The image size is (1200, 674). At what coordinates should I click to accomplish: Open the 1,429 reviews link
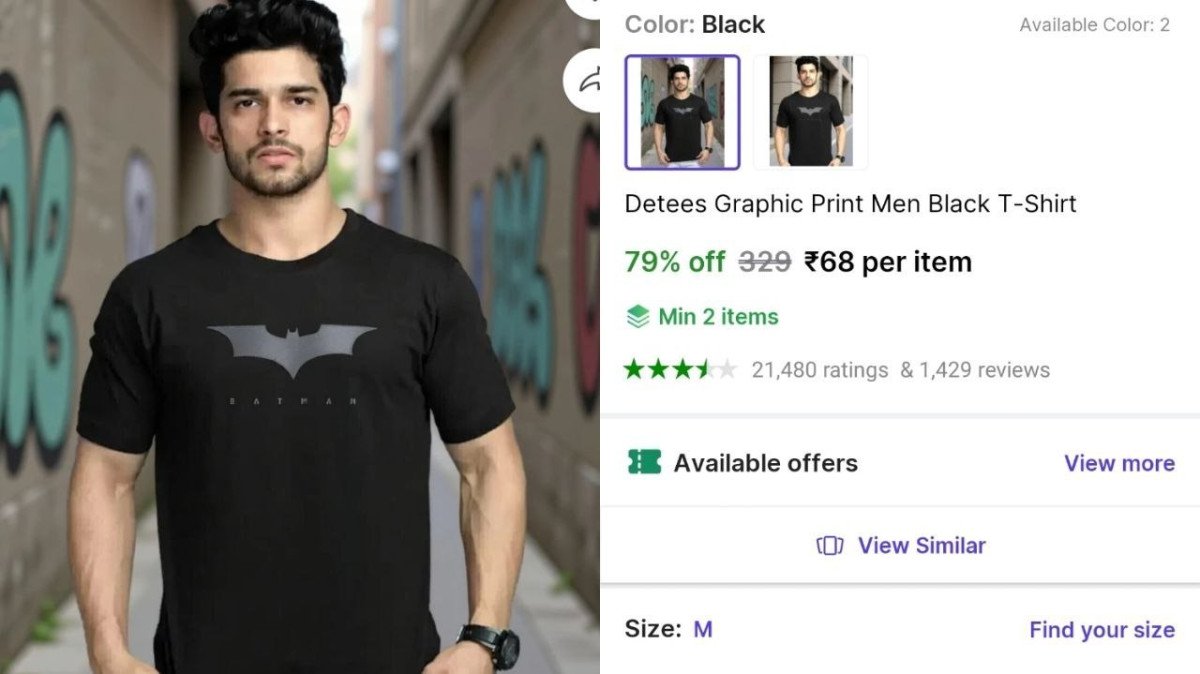(x=975, y=370)
